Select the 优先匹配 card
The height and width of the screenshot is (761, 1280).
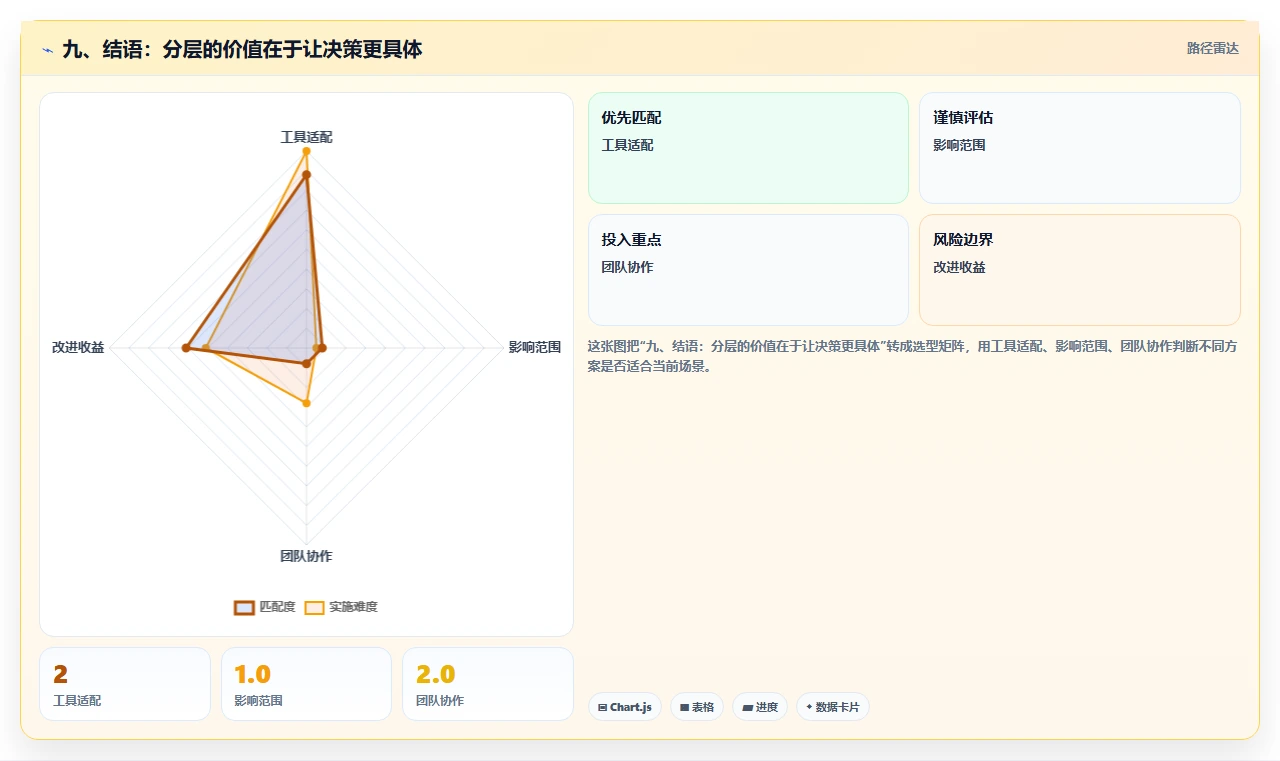click(x=748, y=148)
